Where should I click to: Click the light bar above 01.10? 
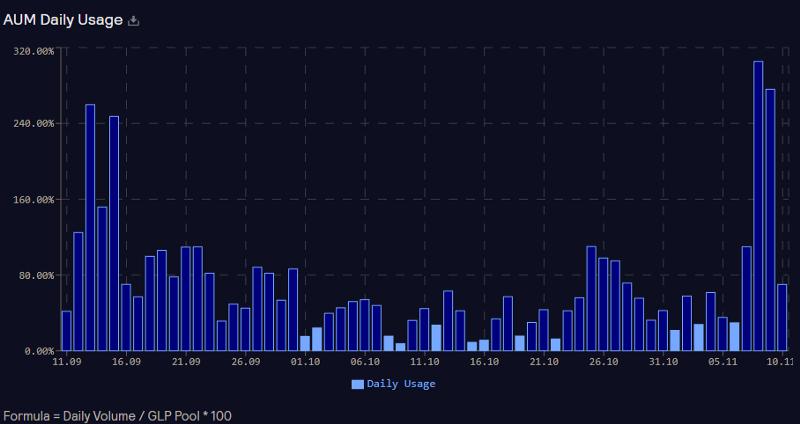tap(305, 343)
